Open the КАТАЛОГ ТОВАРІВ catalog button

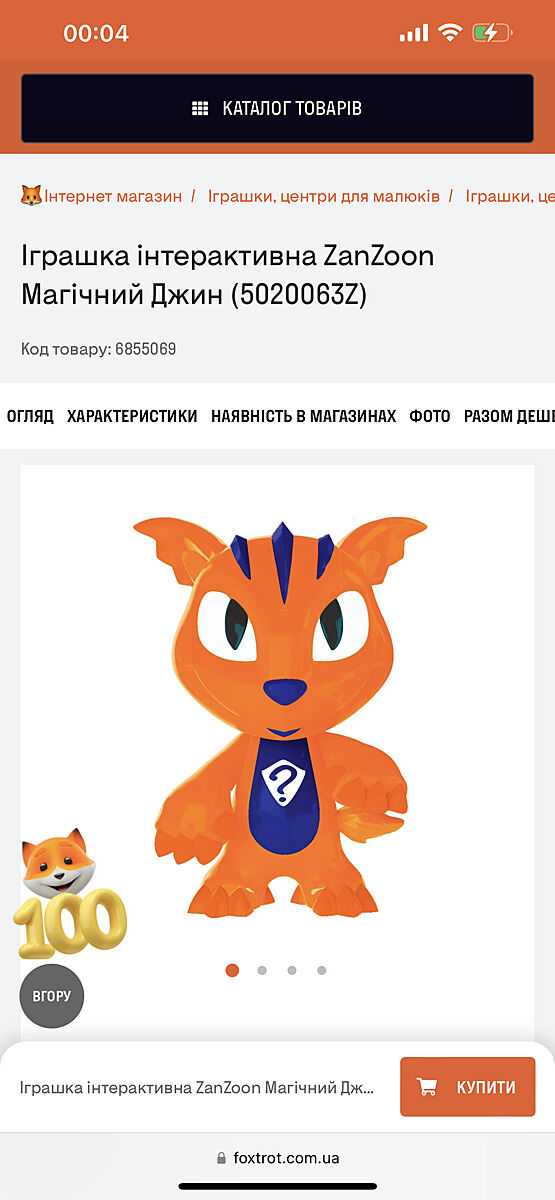pyautogui.click(x=277, y=108)
